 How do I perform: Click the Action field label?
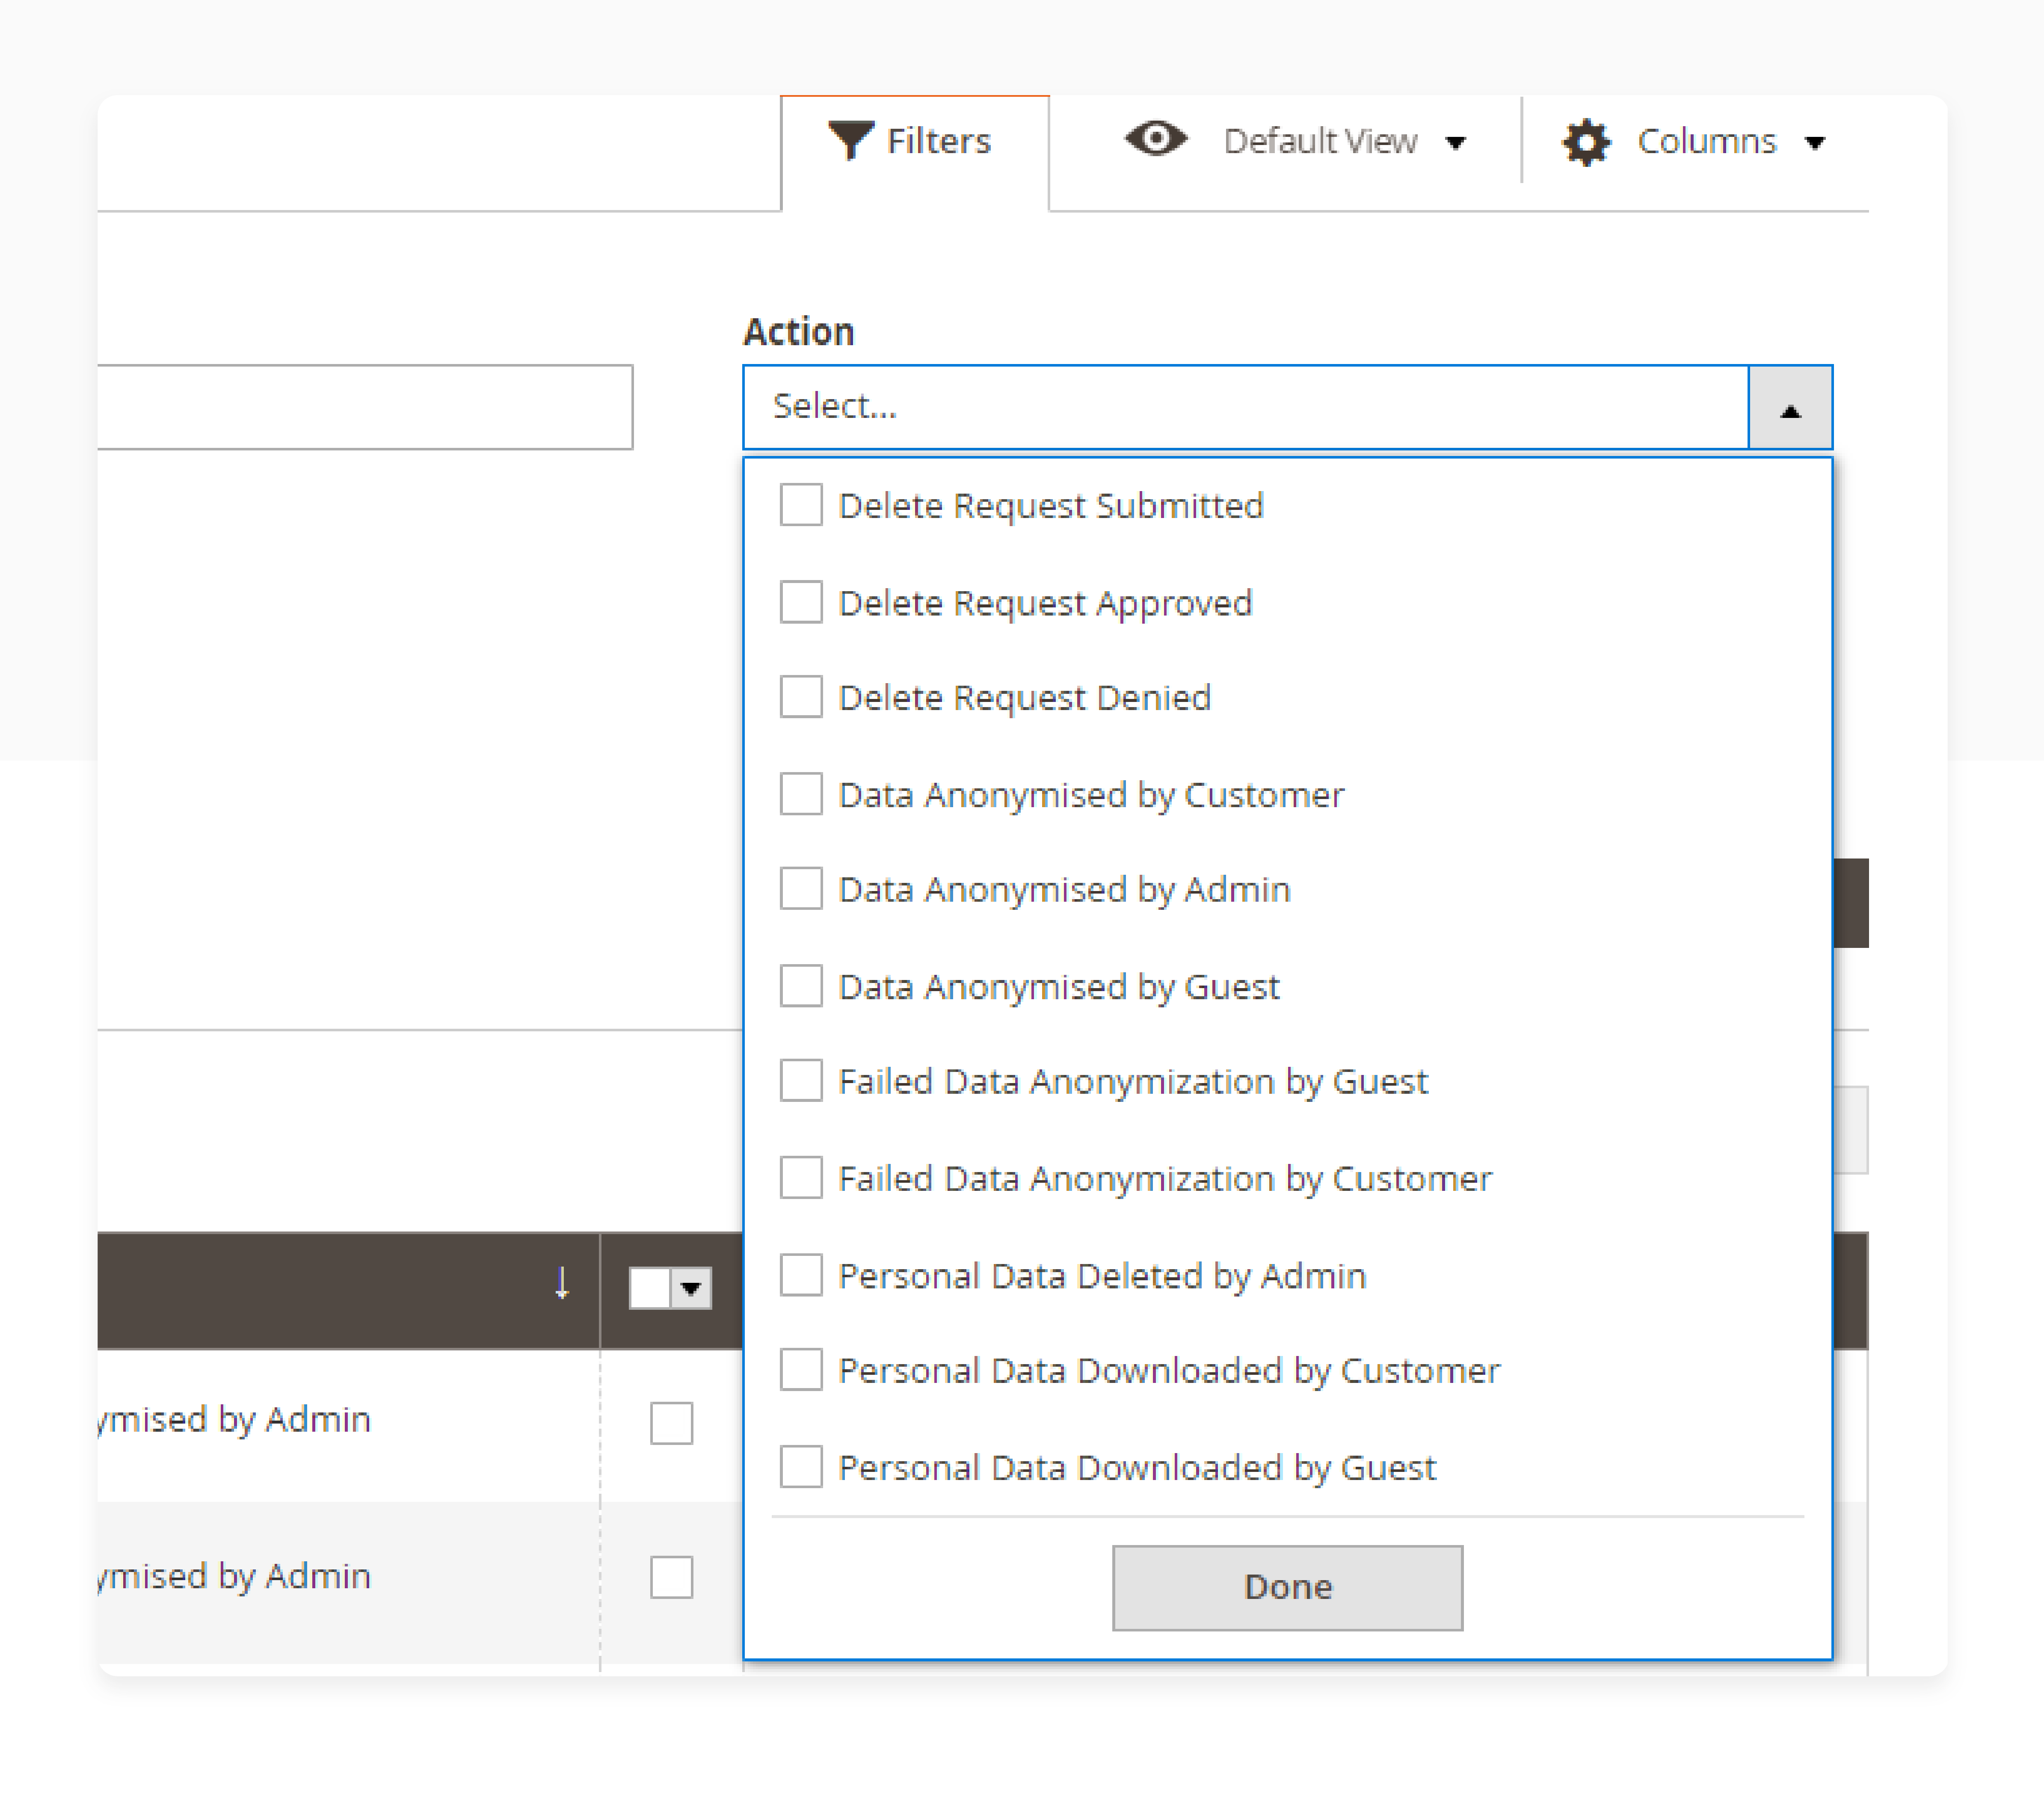(799, 331)
